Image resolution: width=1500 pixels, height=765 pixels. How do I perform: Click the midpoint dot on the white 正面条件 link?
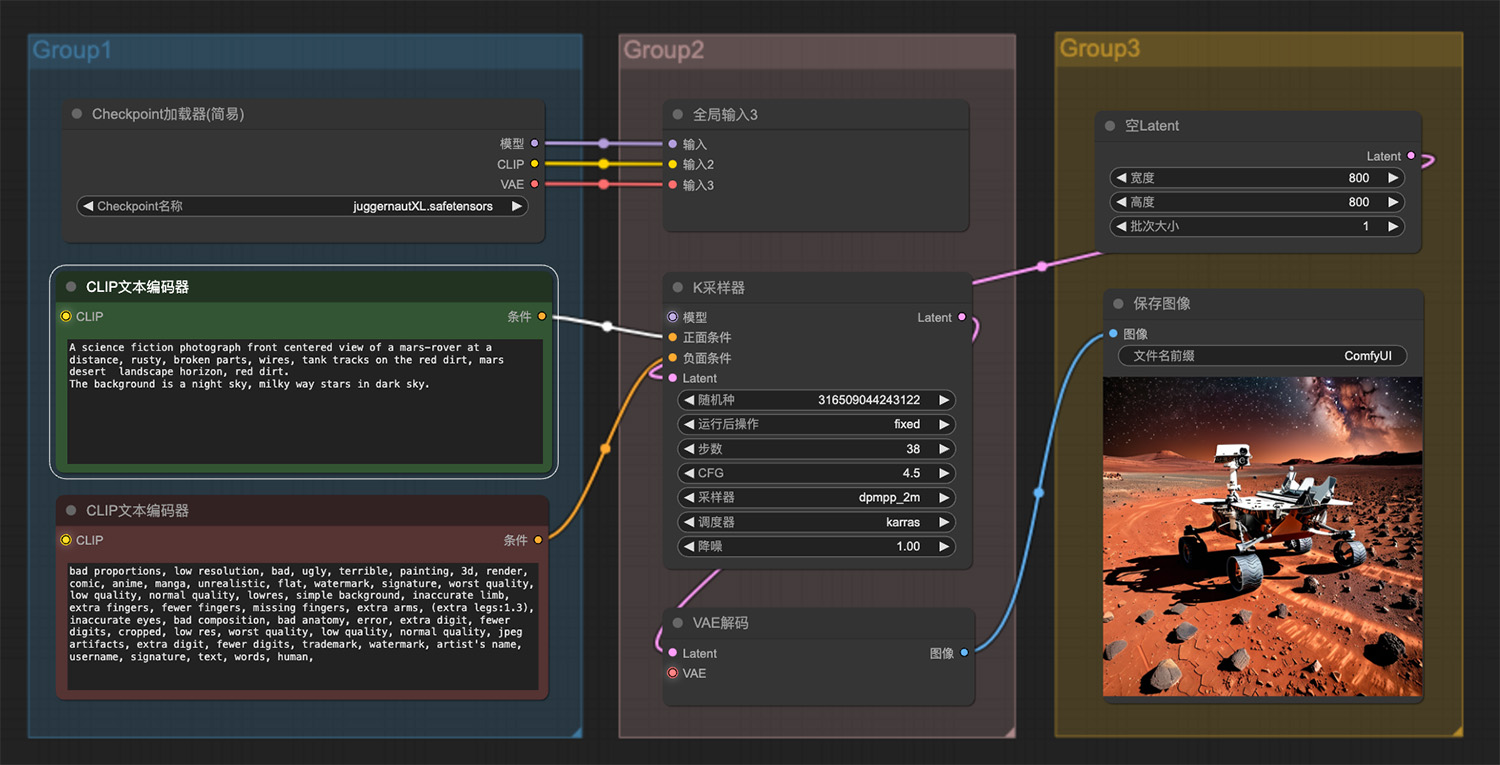(607, 326)
